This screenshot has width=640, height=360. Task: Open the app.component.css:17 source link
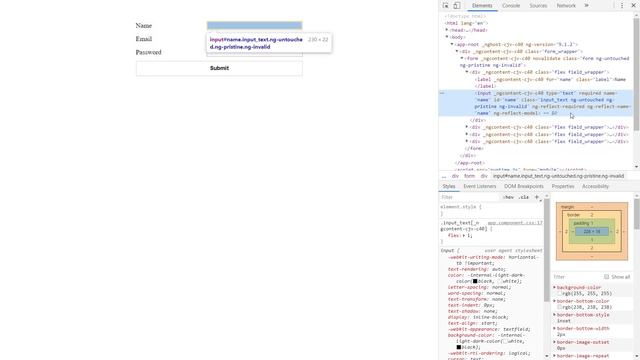(515, 223)
